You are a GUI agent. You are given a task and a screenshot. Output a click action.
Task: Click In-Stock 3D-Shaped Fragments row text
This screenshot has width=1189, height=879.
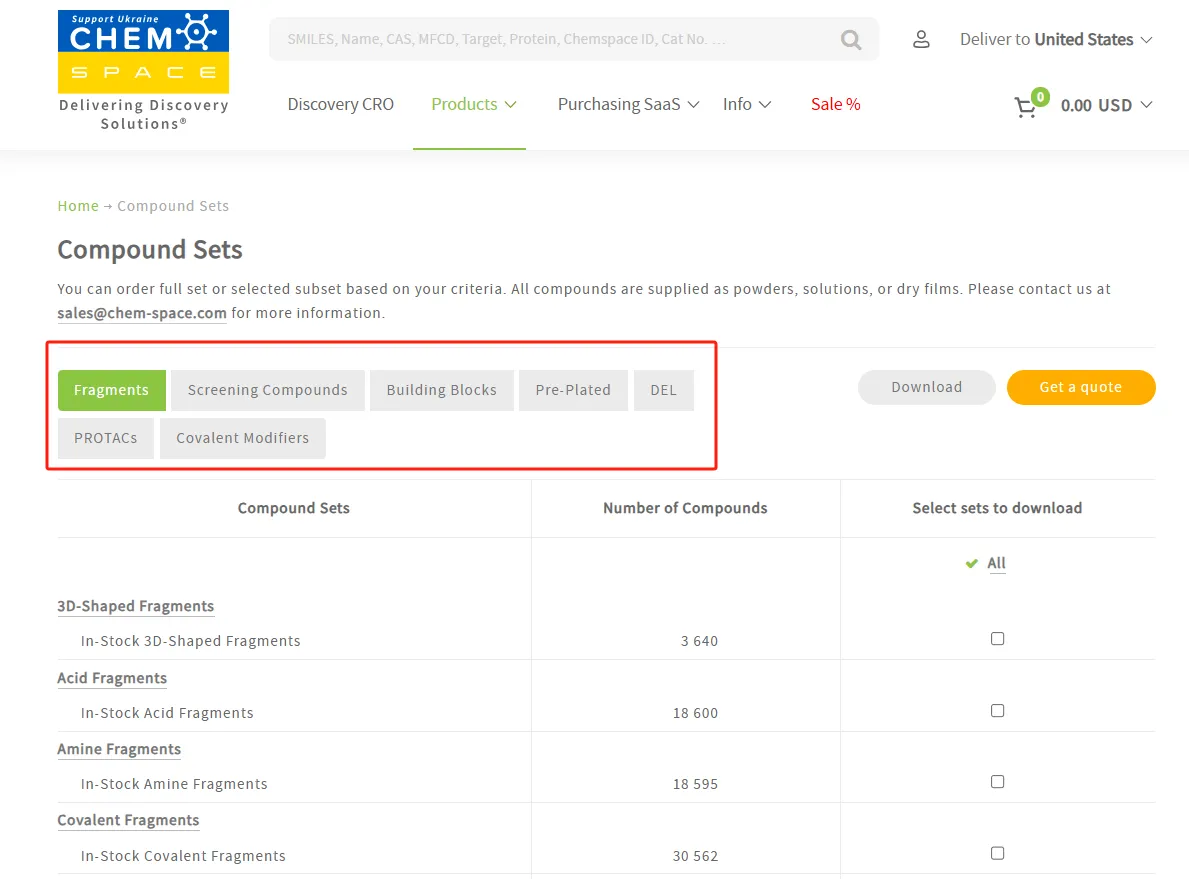pyautogui.click(x=190, y=641)
